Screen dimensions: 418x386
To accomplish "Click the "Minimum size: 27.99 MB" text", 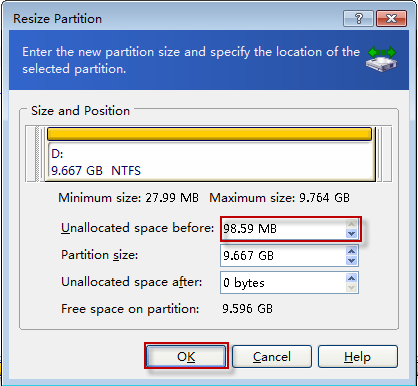I will (x=128, y=198).
